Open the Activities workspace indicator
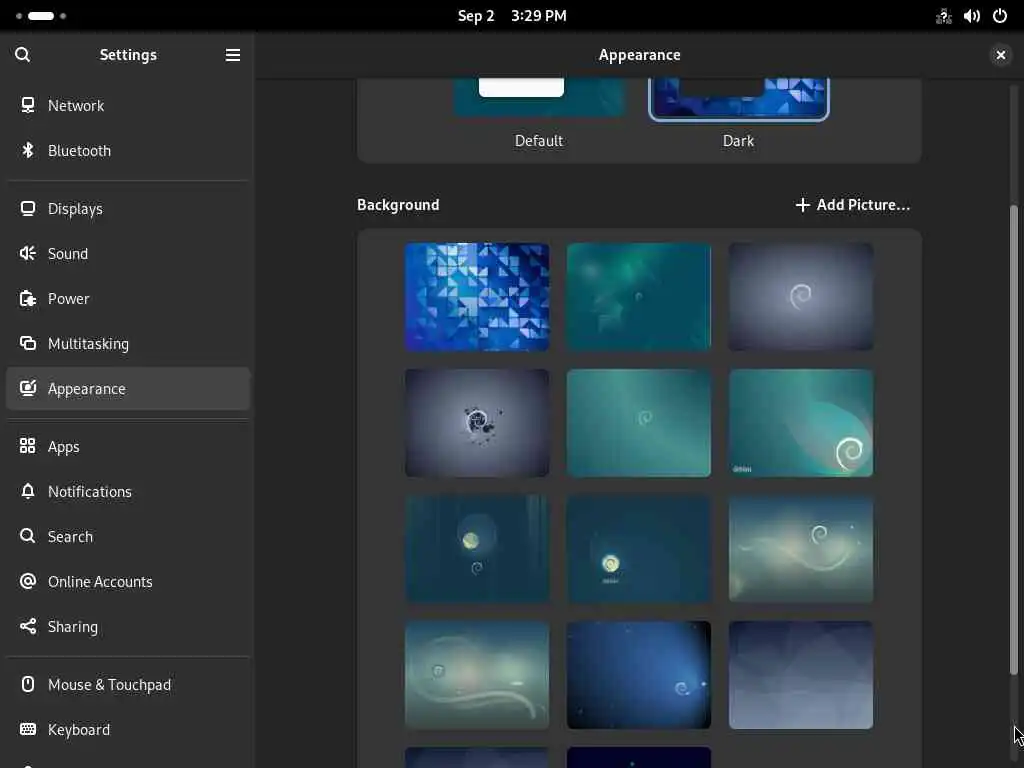The image size is (1024, 768). [40, 16]
